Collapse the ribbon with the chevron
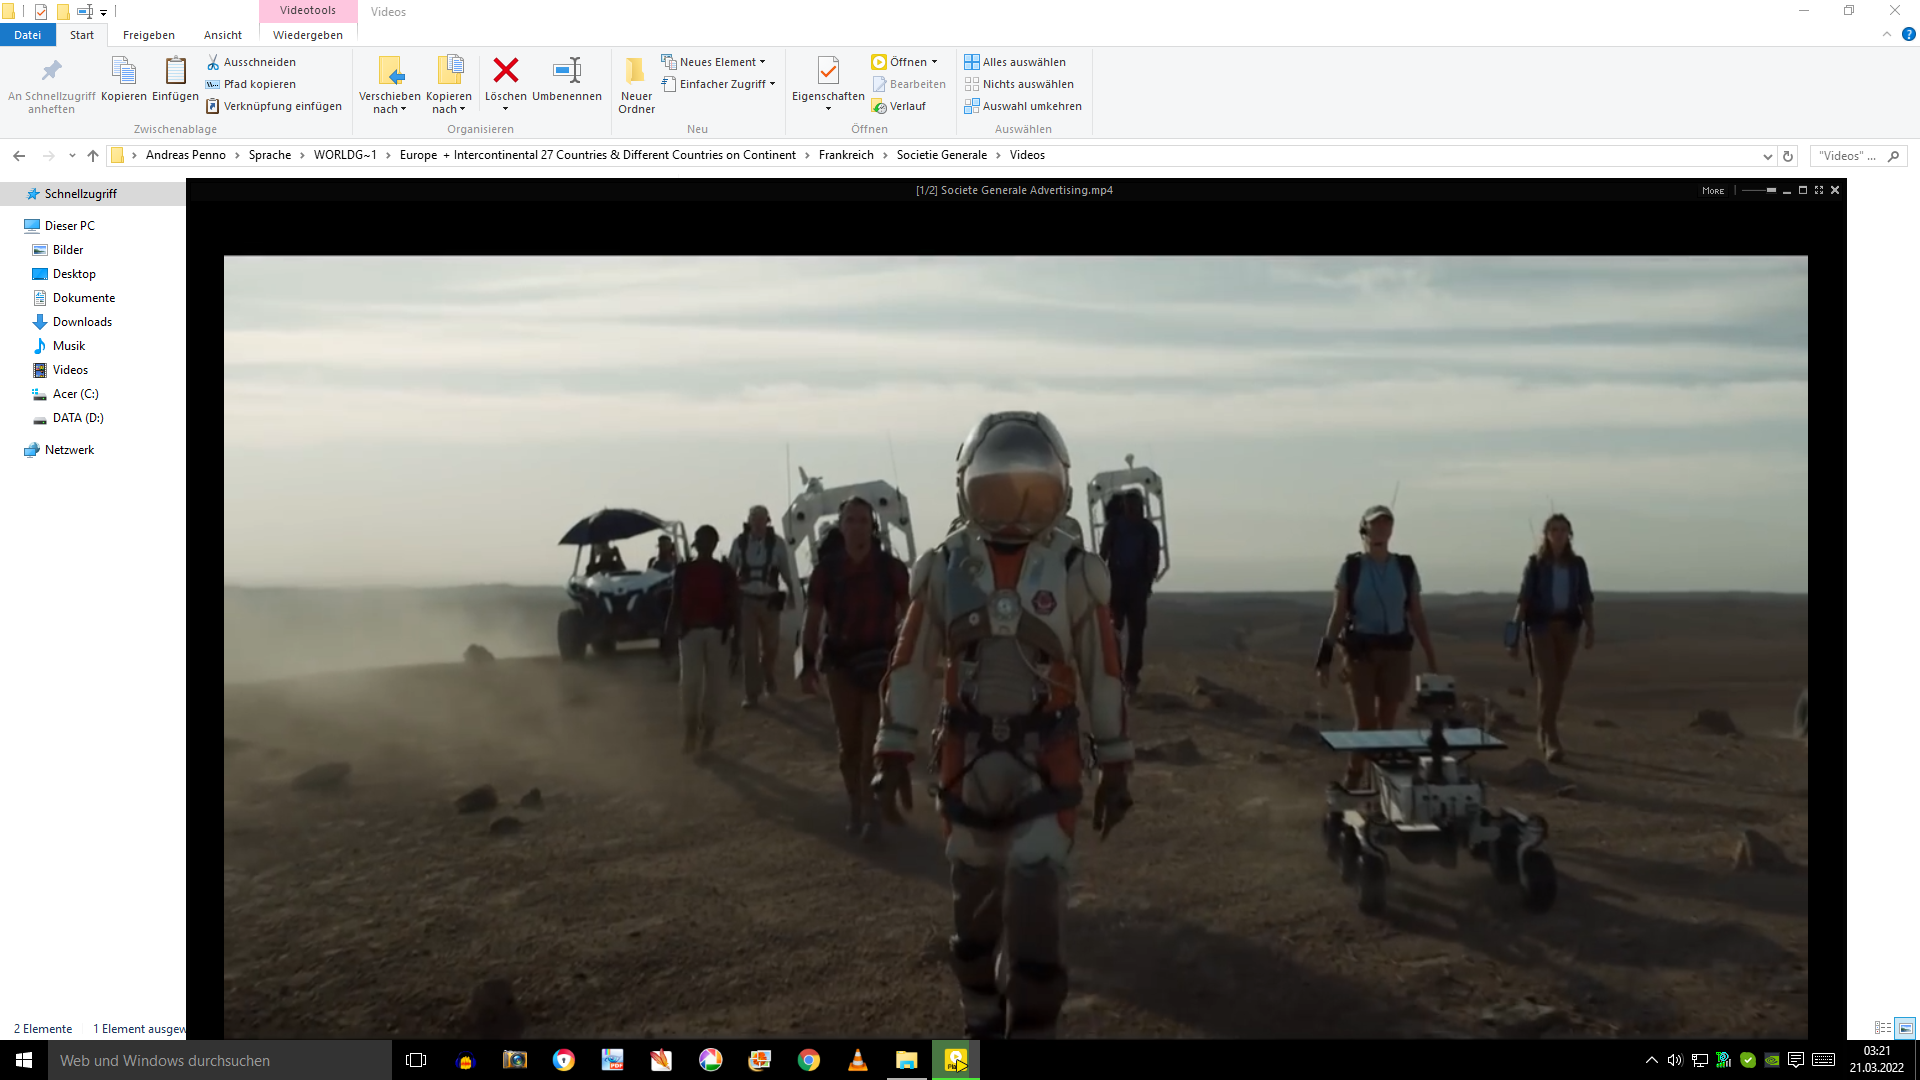Screen dimensions: 1920x1080 point(1887,34)
